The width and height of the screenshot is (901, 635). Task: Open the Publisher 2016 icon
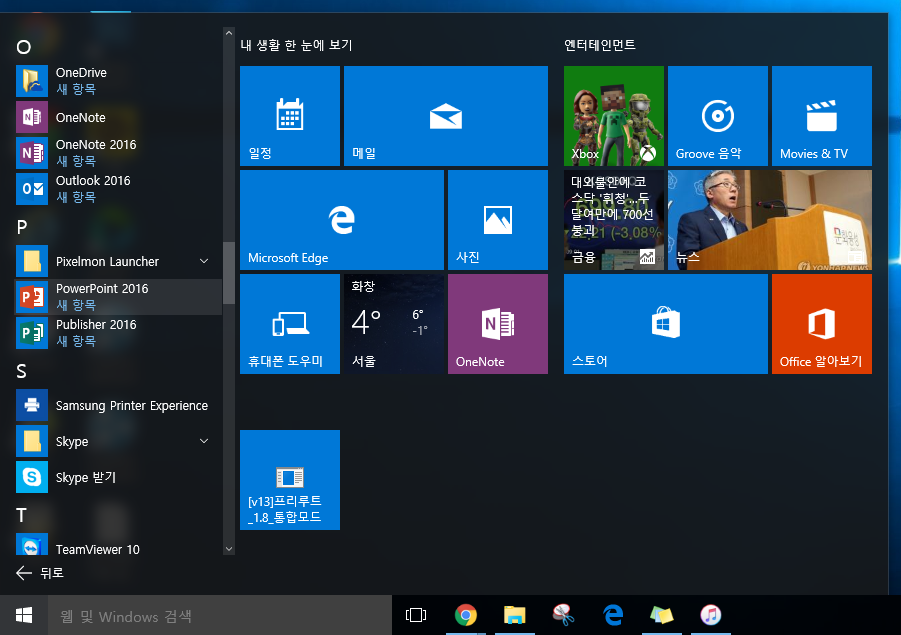click(x=32, y=333)
